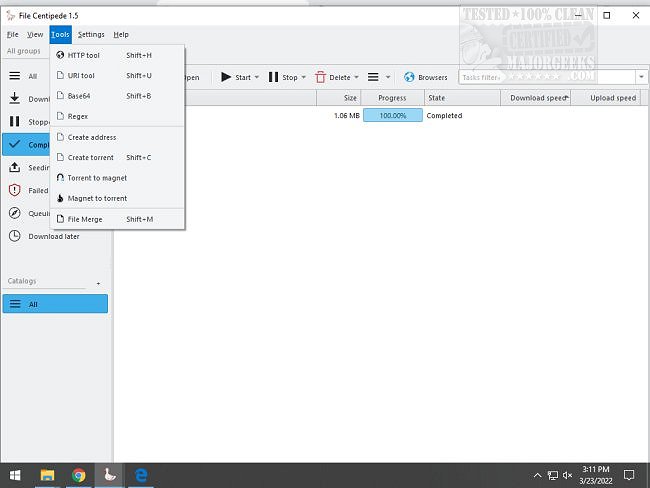Click the Failed shield icon in sidebar

[x=15, y=190]
